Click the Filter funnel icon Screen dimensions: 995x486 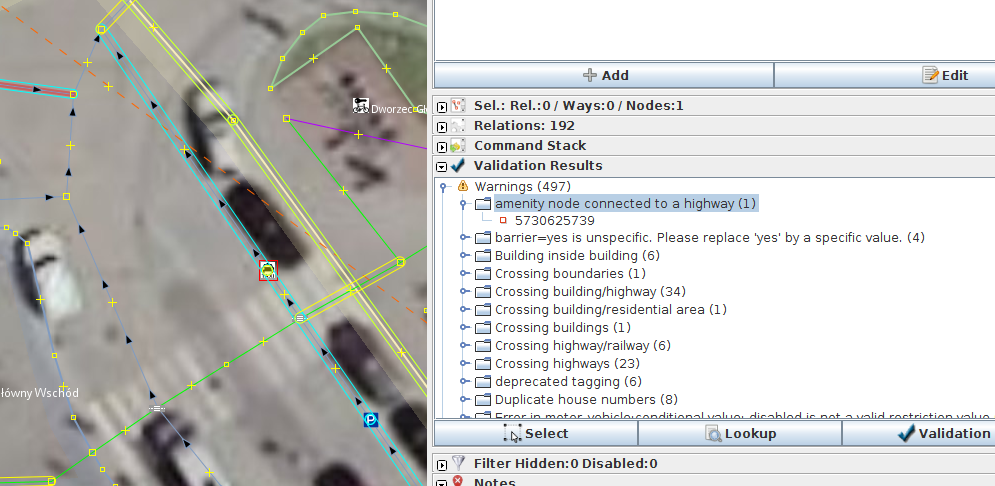coord(459,464)
